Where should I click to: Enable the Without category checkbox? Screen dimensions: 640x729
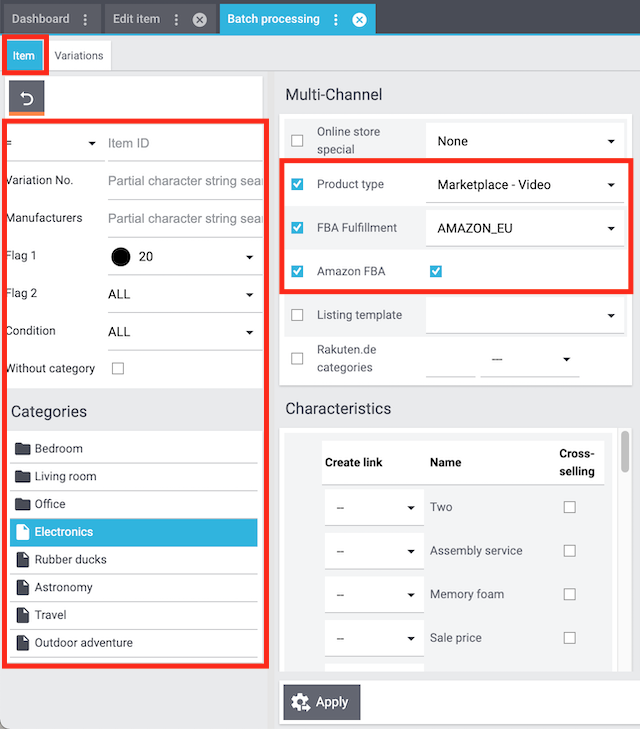pos(118,369)
